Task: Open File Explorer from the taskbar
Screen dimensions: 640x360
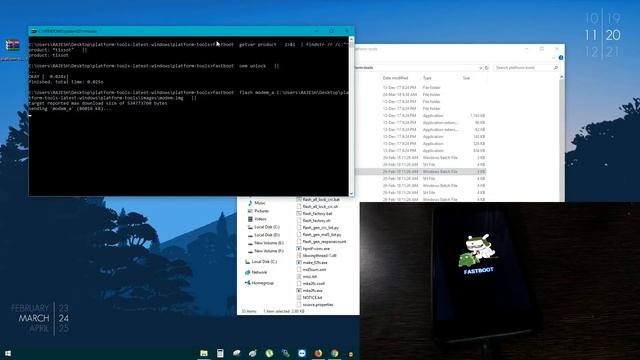Action: click(x=204, y=353)
